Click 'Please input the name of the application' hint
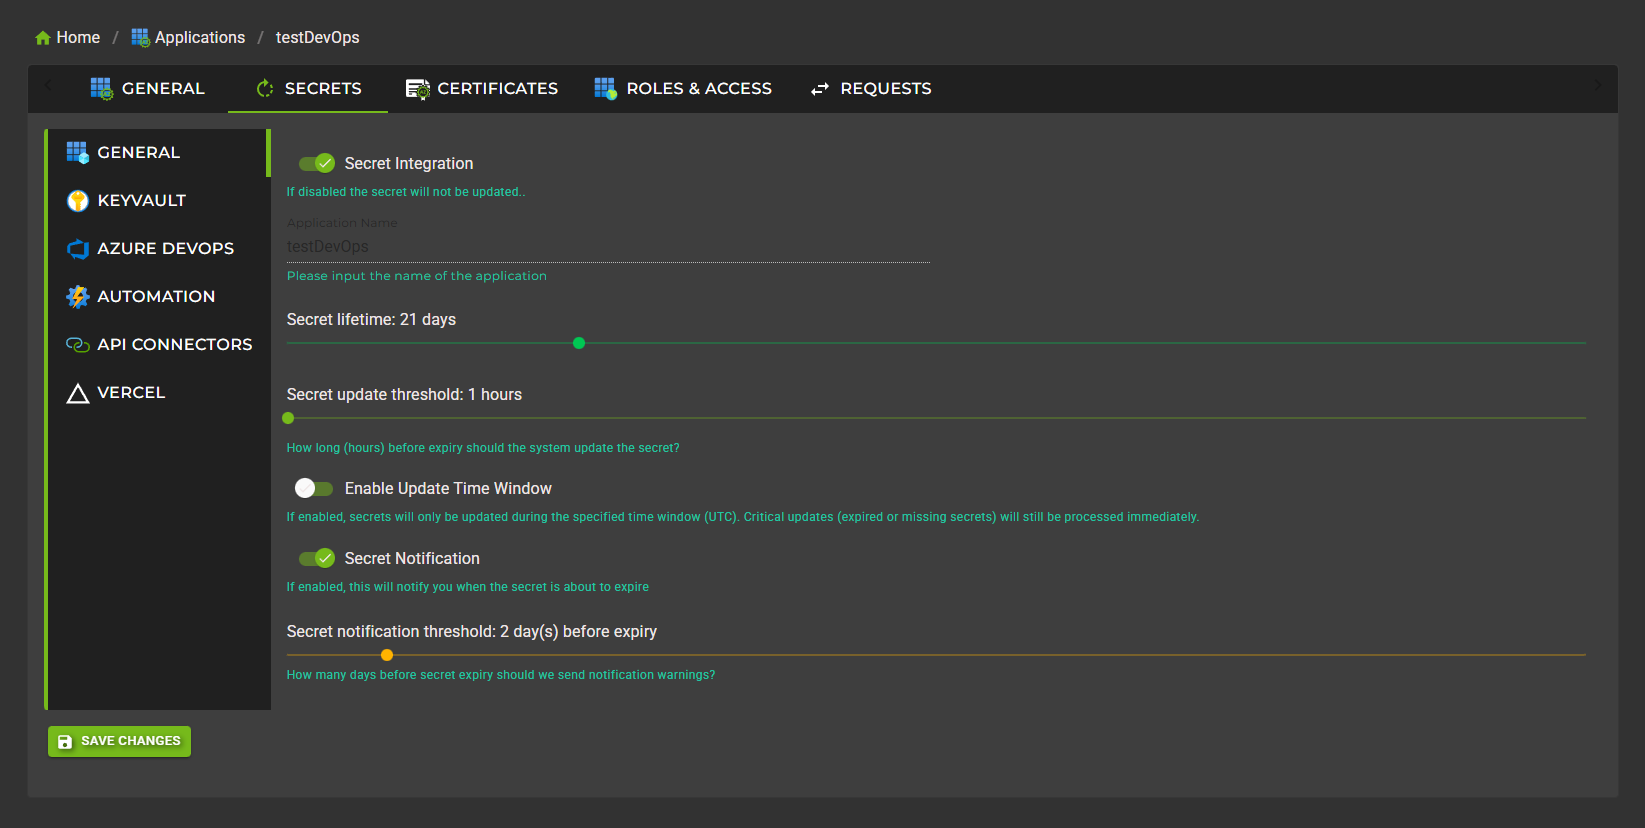 [417, 276]
